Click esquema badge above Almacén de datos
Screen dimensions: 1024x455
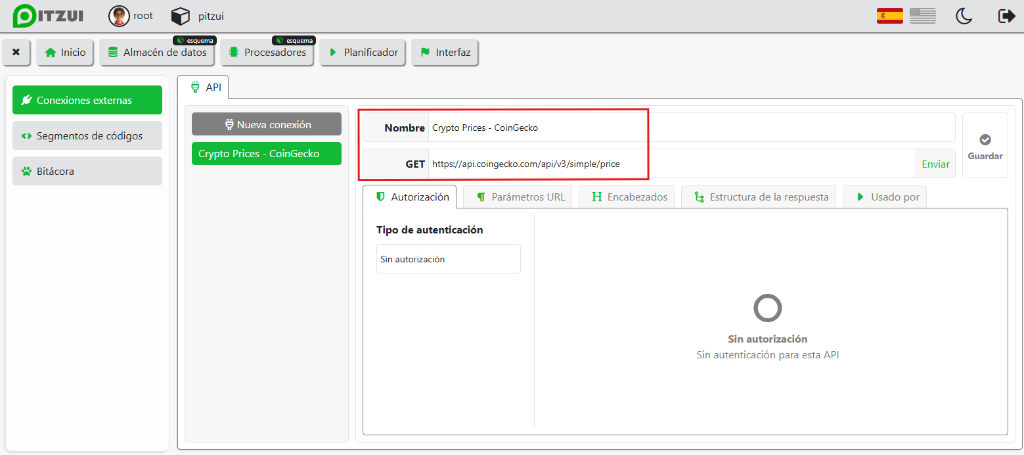coord(195,40)
